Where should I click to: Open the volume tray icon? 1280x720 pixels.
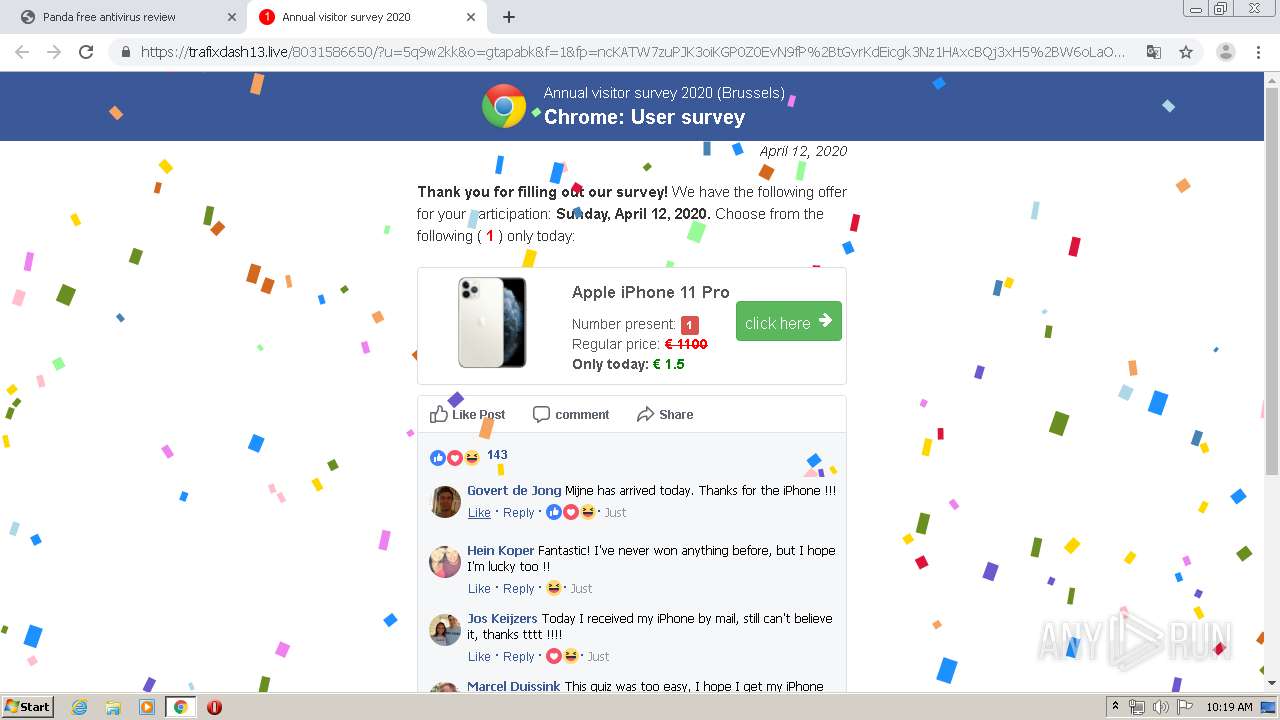1160,707
